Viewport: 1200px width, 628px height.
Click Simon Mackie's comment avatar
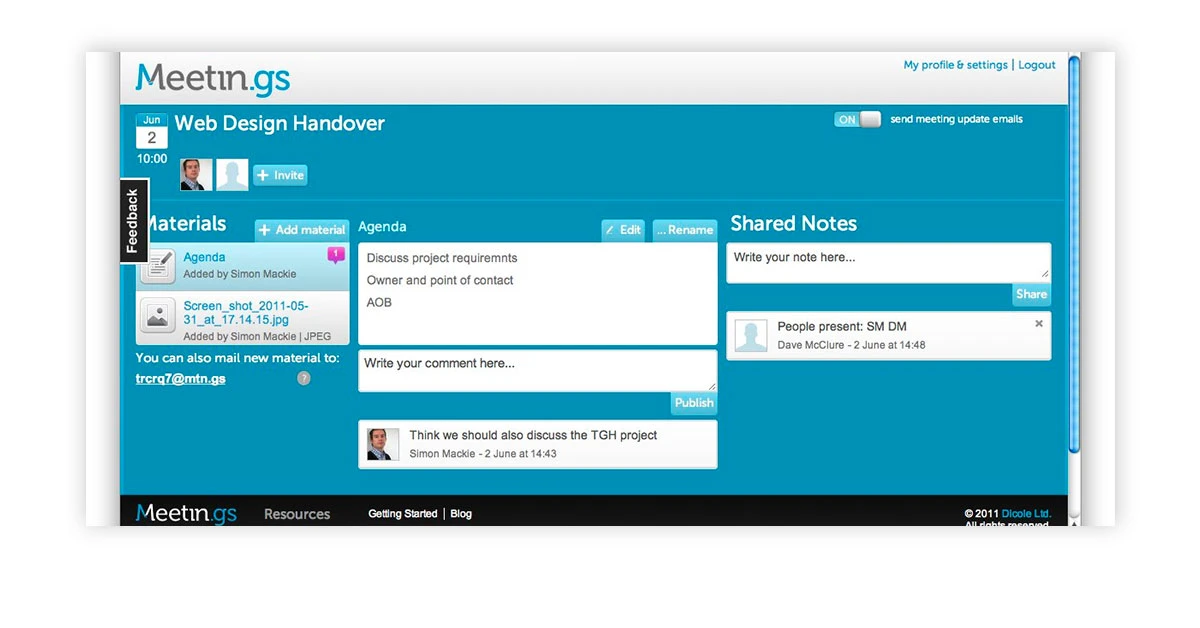point(383,444)
